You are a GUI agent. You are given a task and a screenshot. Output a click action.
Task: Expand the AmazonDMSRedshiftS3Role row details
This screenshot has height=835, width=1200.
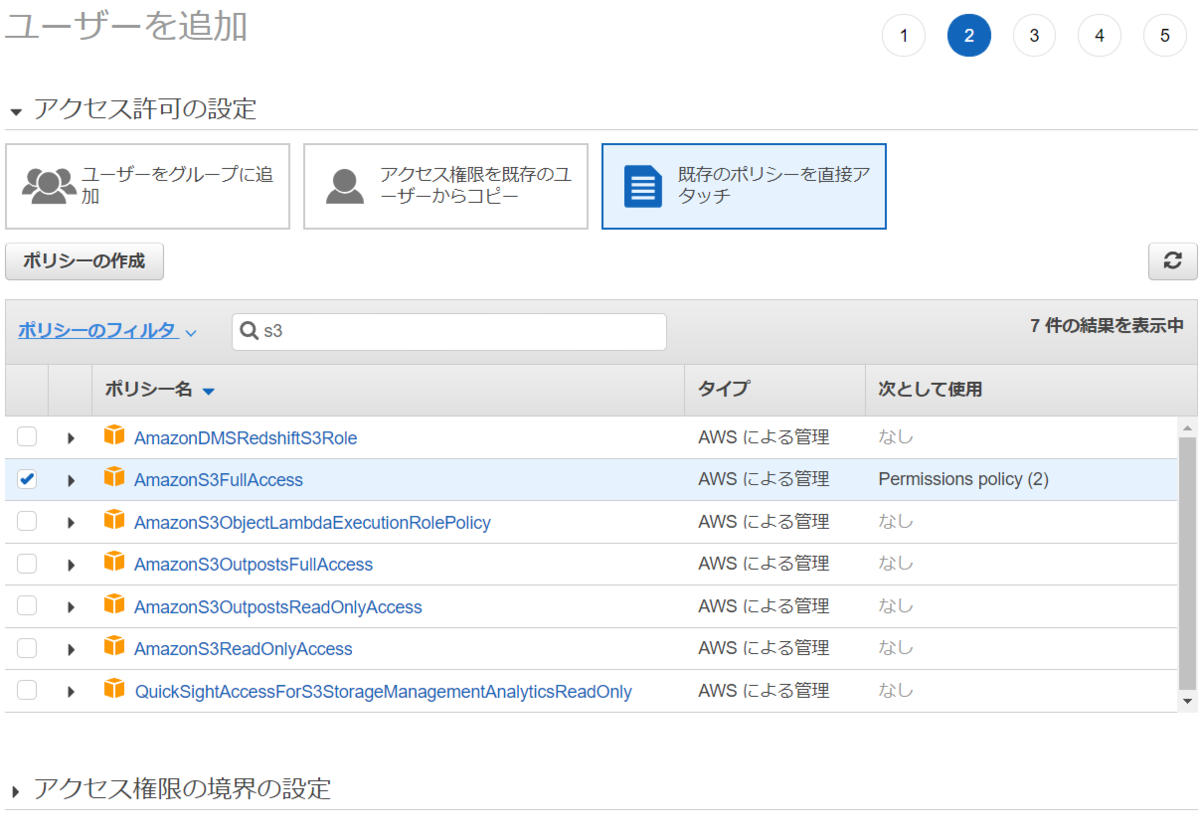[70, 438]
